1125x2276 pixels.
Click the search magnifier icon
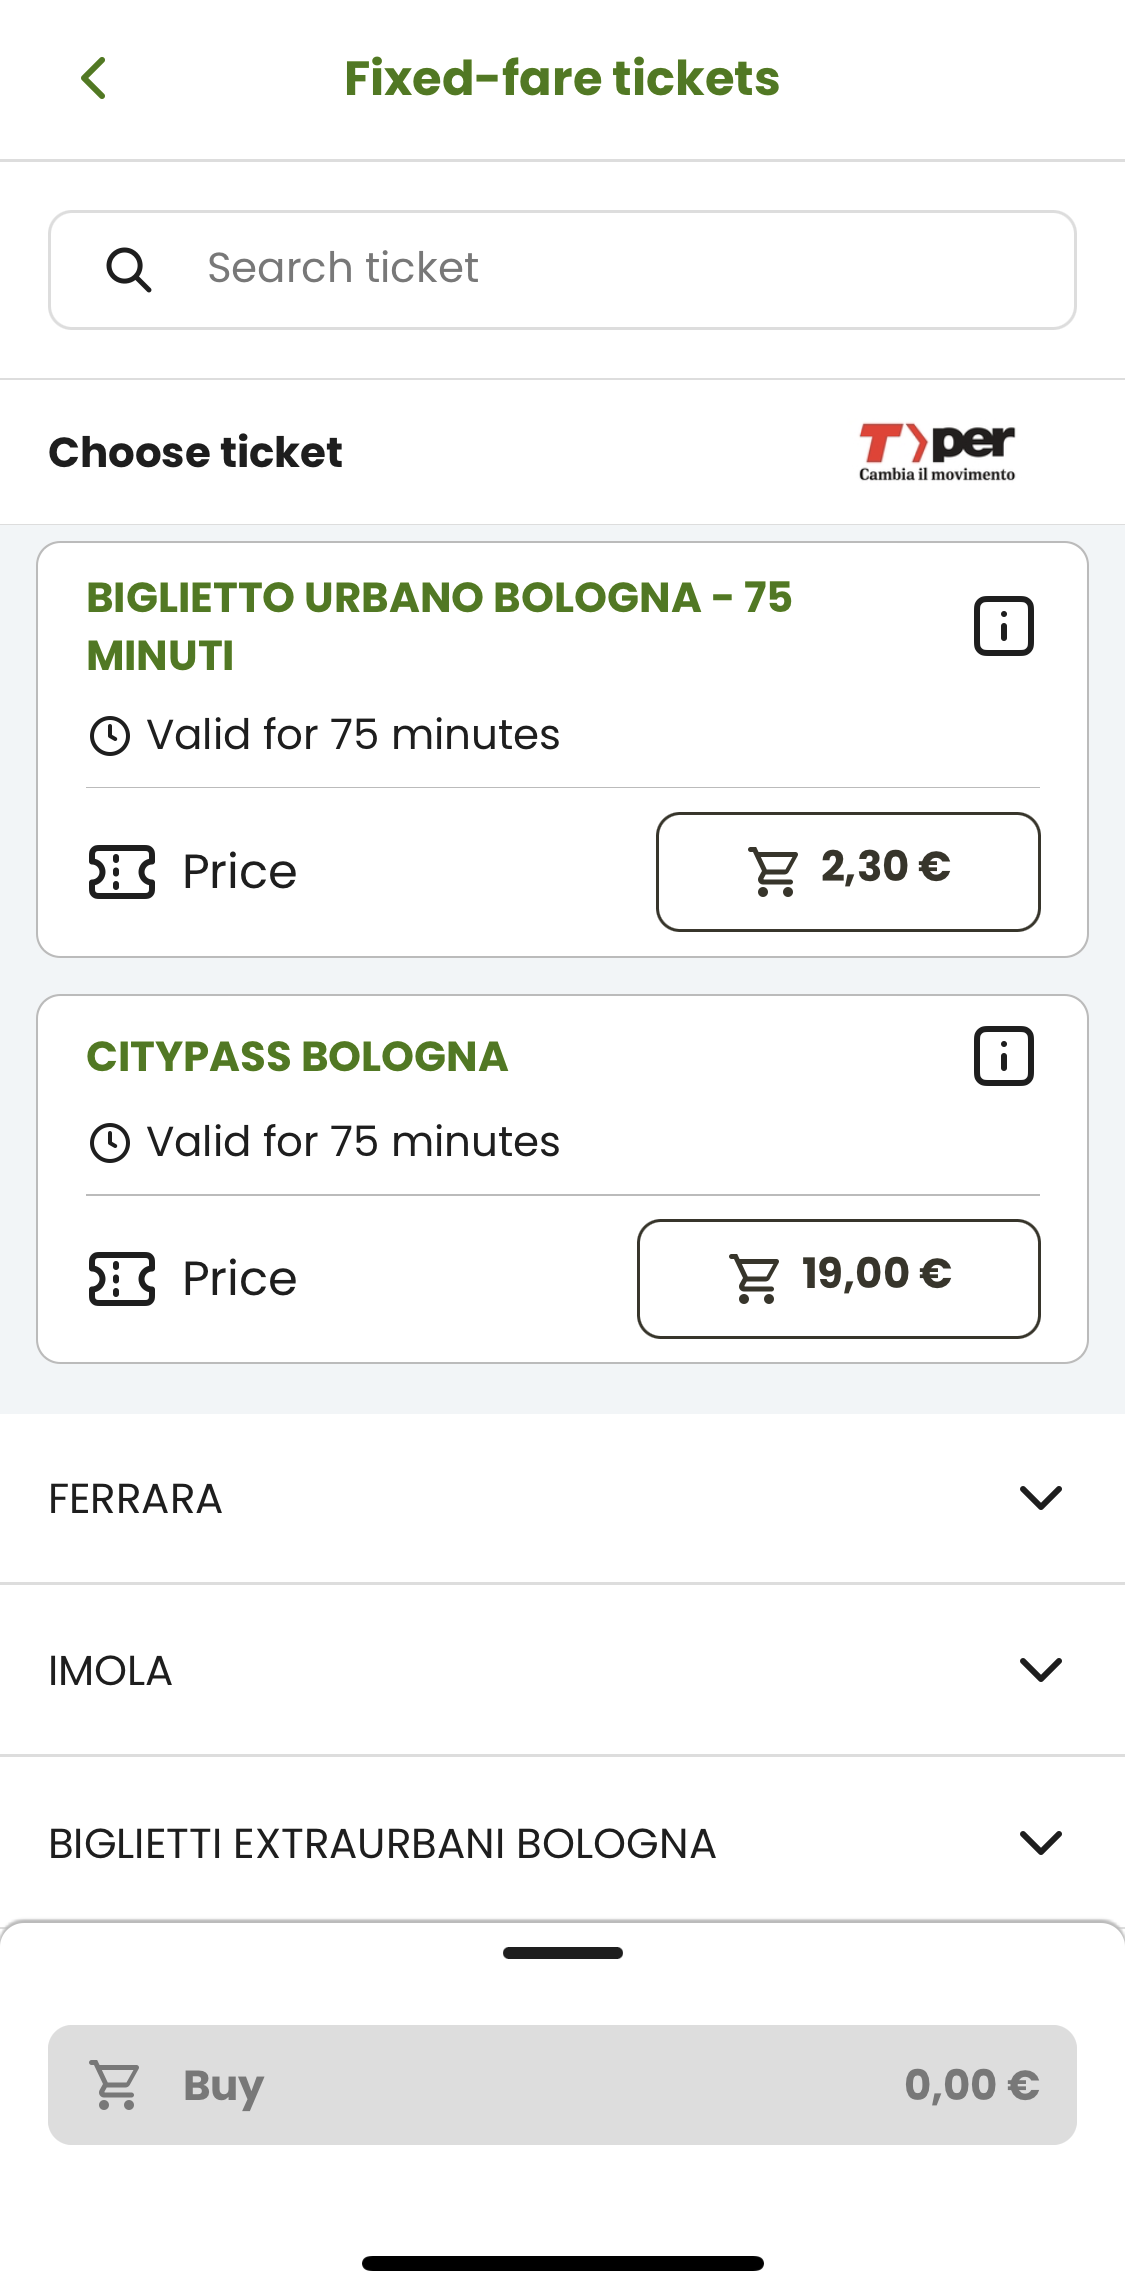point(129,269)
